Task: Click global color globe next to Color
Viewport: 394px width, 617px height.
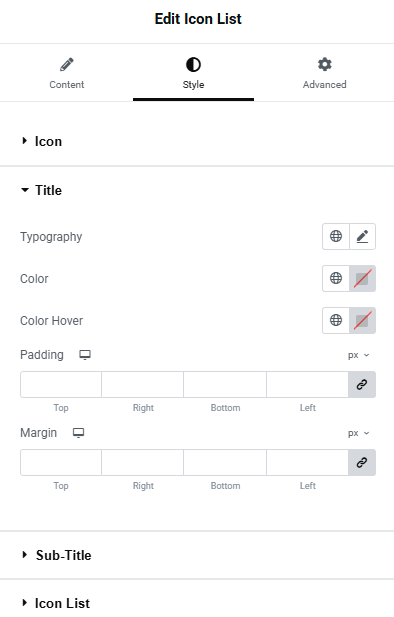Action: click(336, 279)
